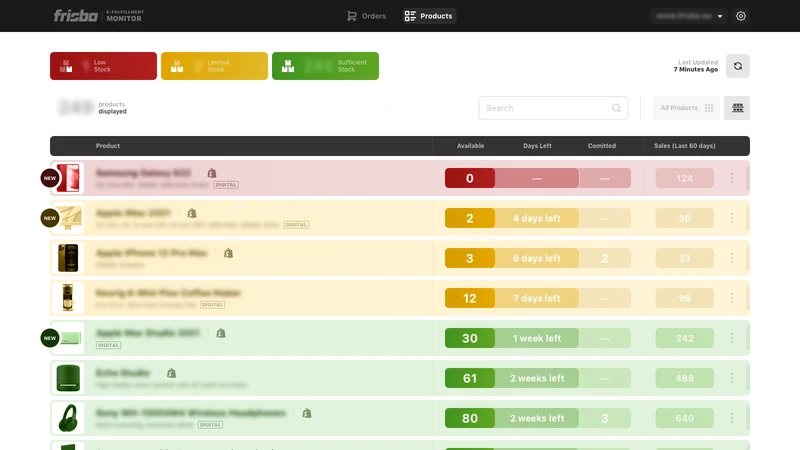The image size is (800, 450).
Task: Click the green speaker product thumbnail
Action: coord(68,378)
